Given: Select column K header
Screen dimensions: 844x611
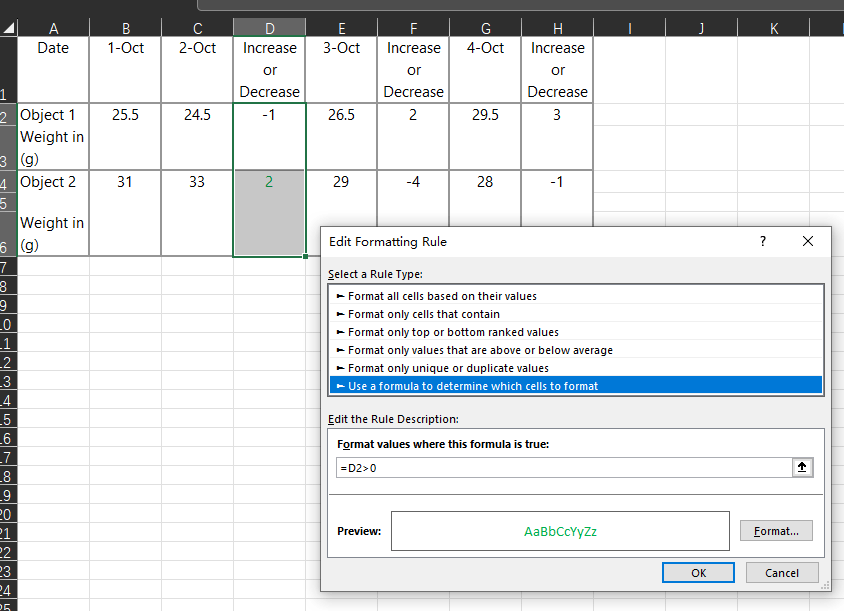Looking at the screenshot, I should (x=773, y=28).
